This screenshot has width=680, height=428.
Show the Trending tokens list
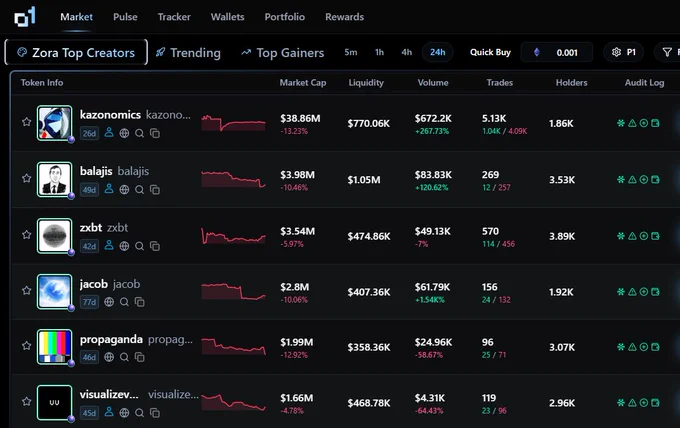click(x=188, y=53)
